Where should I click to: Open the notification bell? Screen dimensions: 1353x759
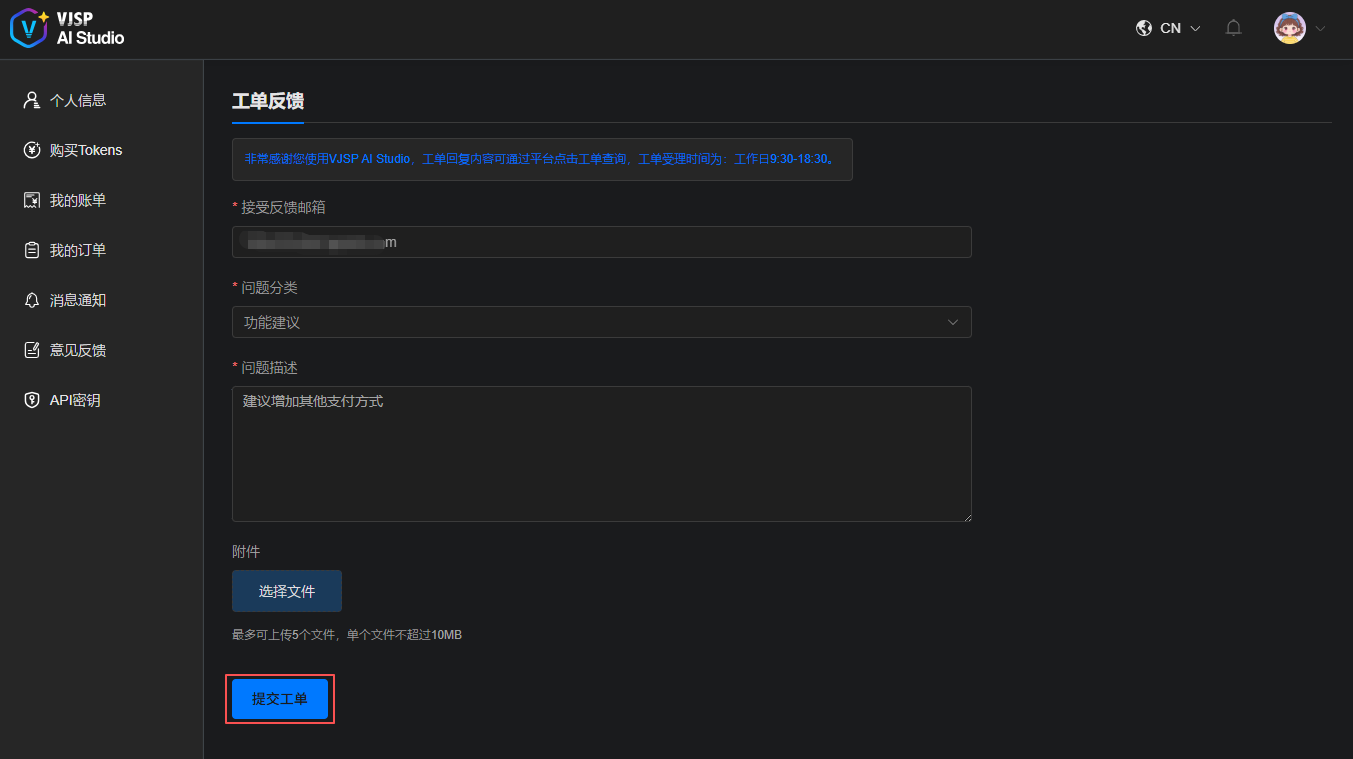coord(1233,28)
